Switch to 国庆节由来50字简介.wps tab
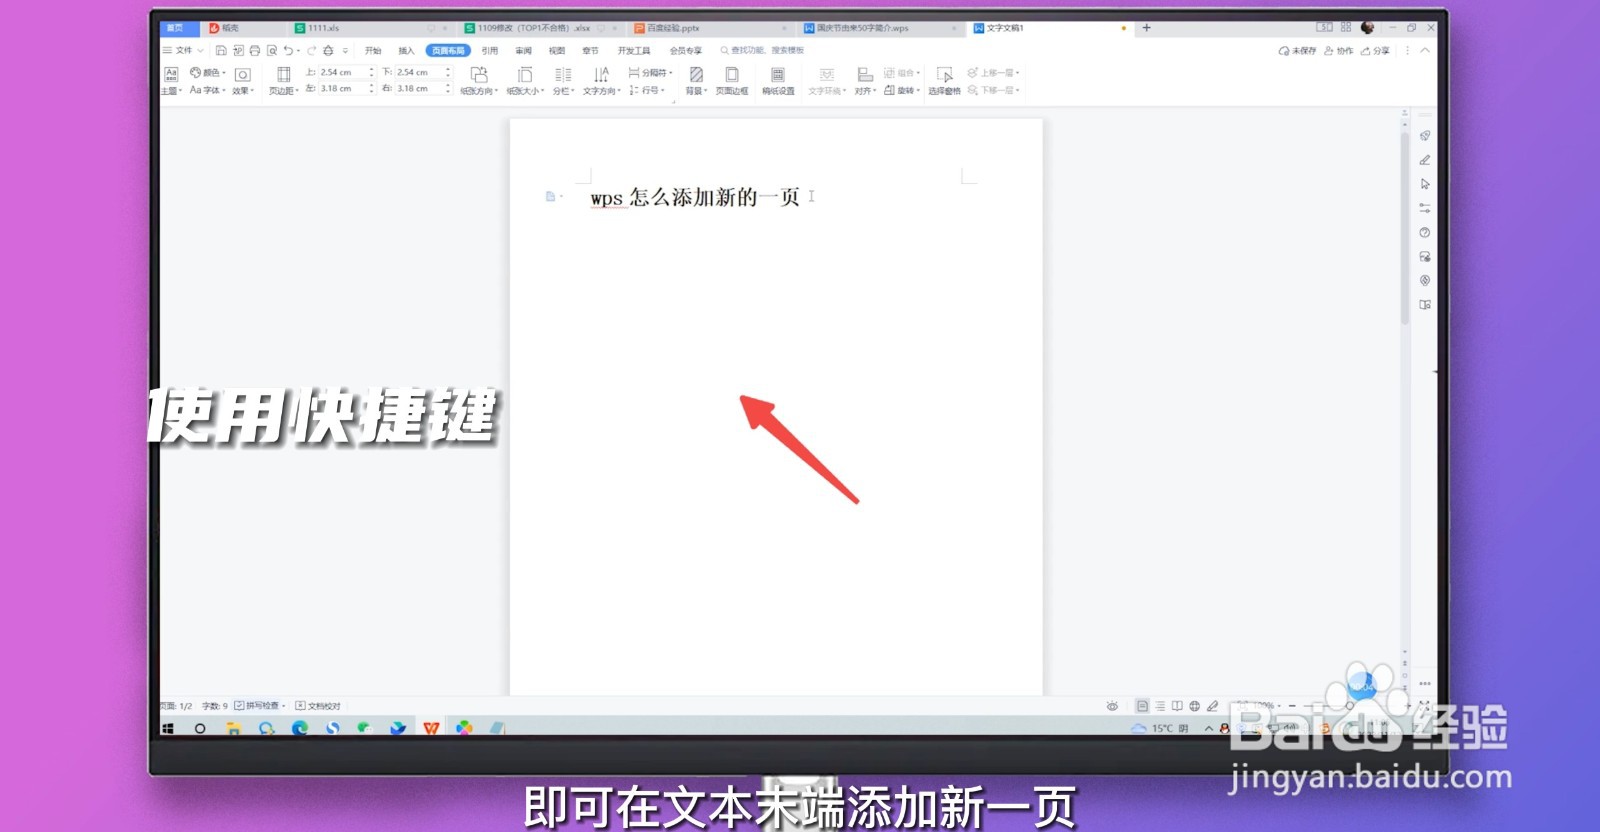 (882, 28)
